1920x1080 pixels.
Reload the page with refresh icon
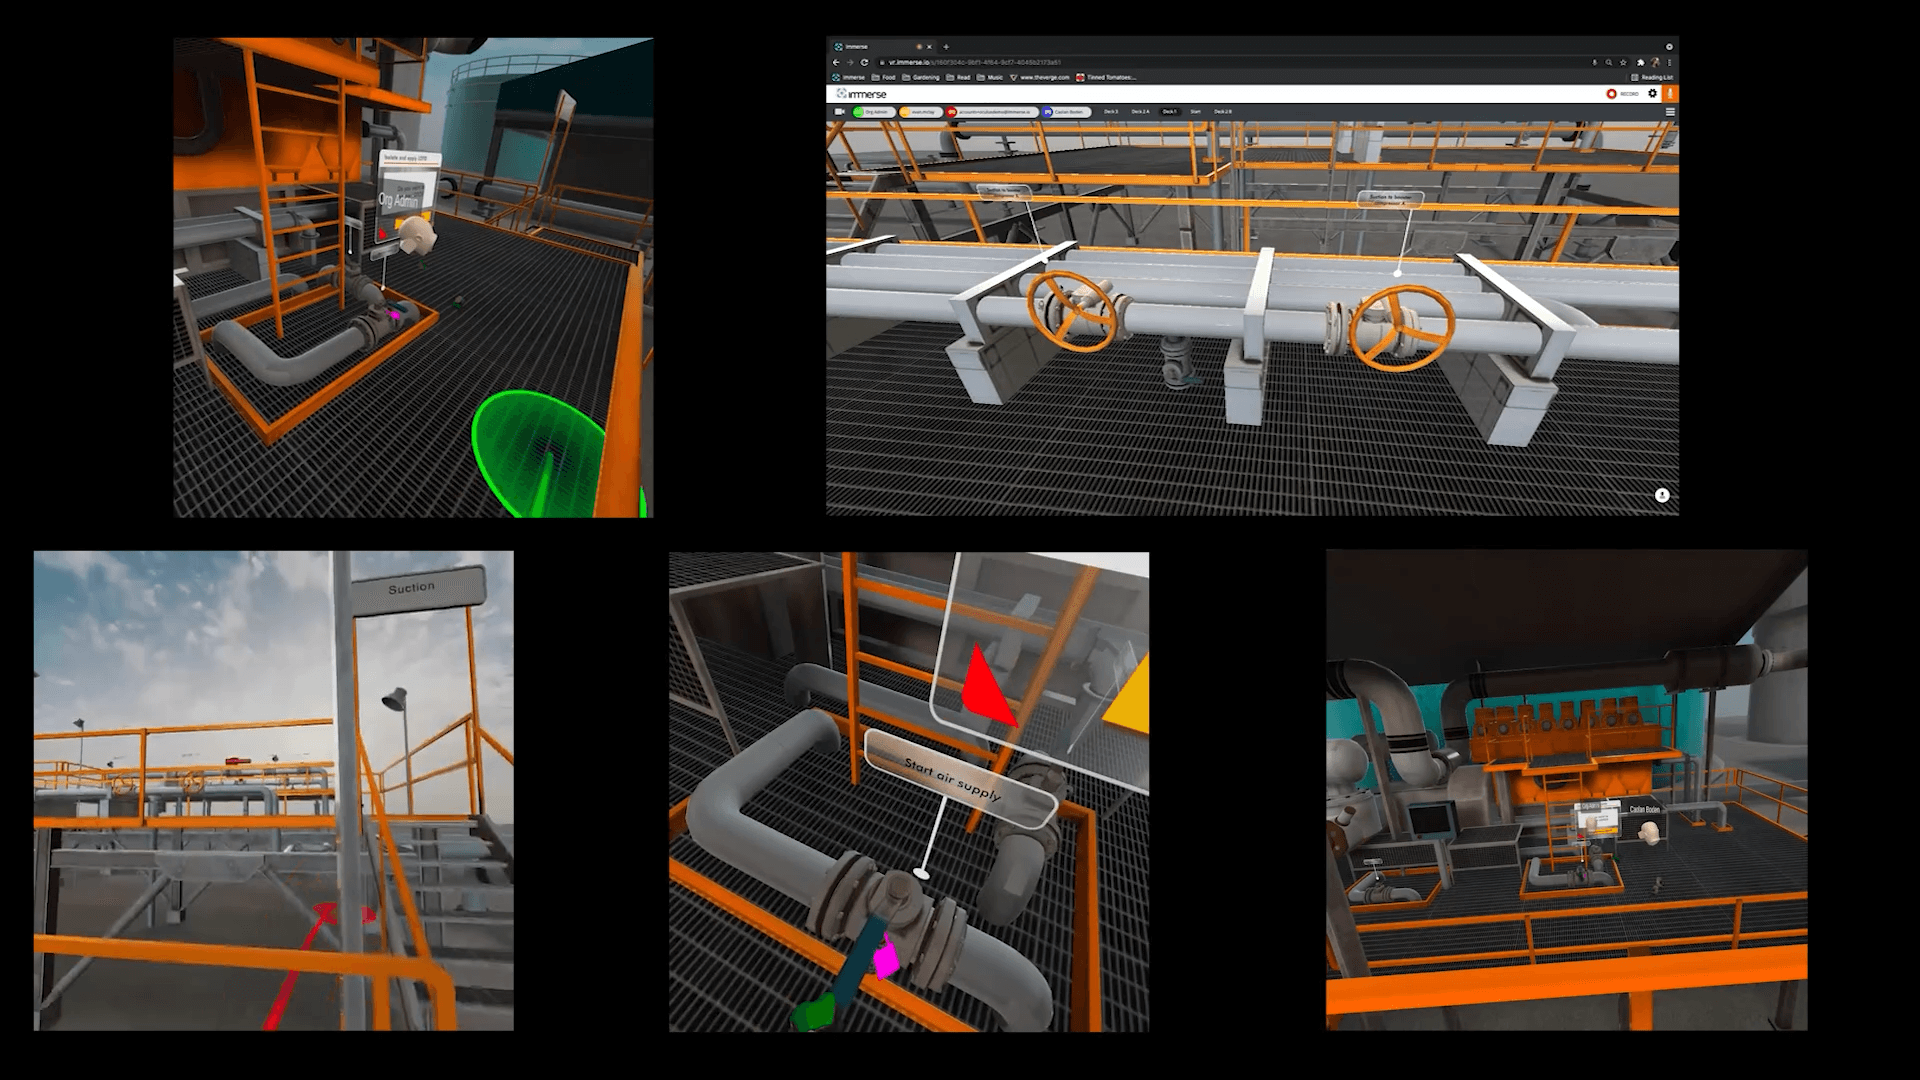pyautogui.click(x=864, y=62)
